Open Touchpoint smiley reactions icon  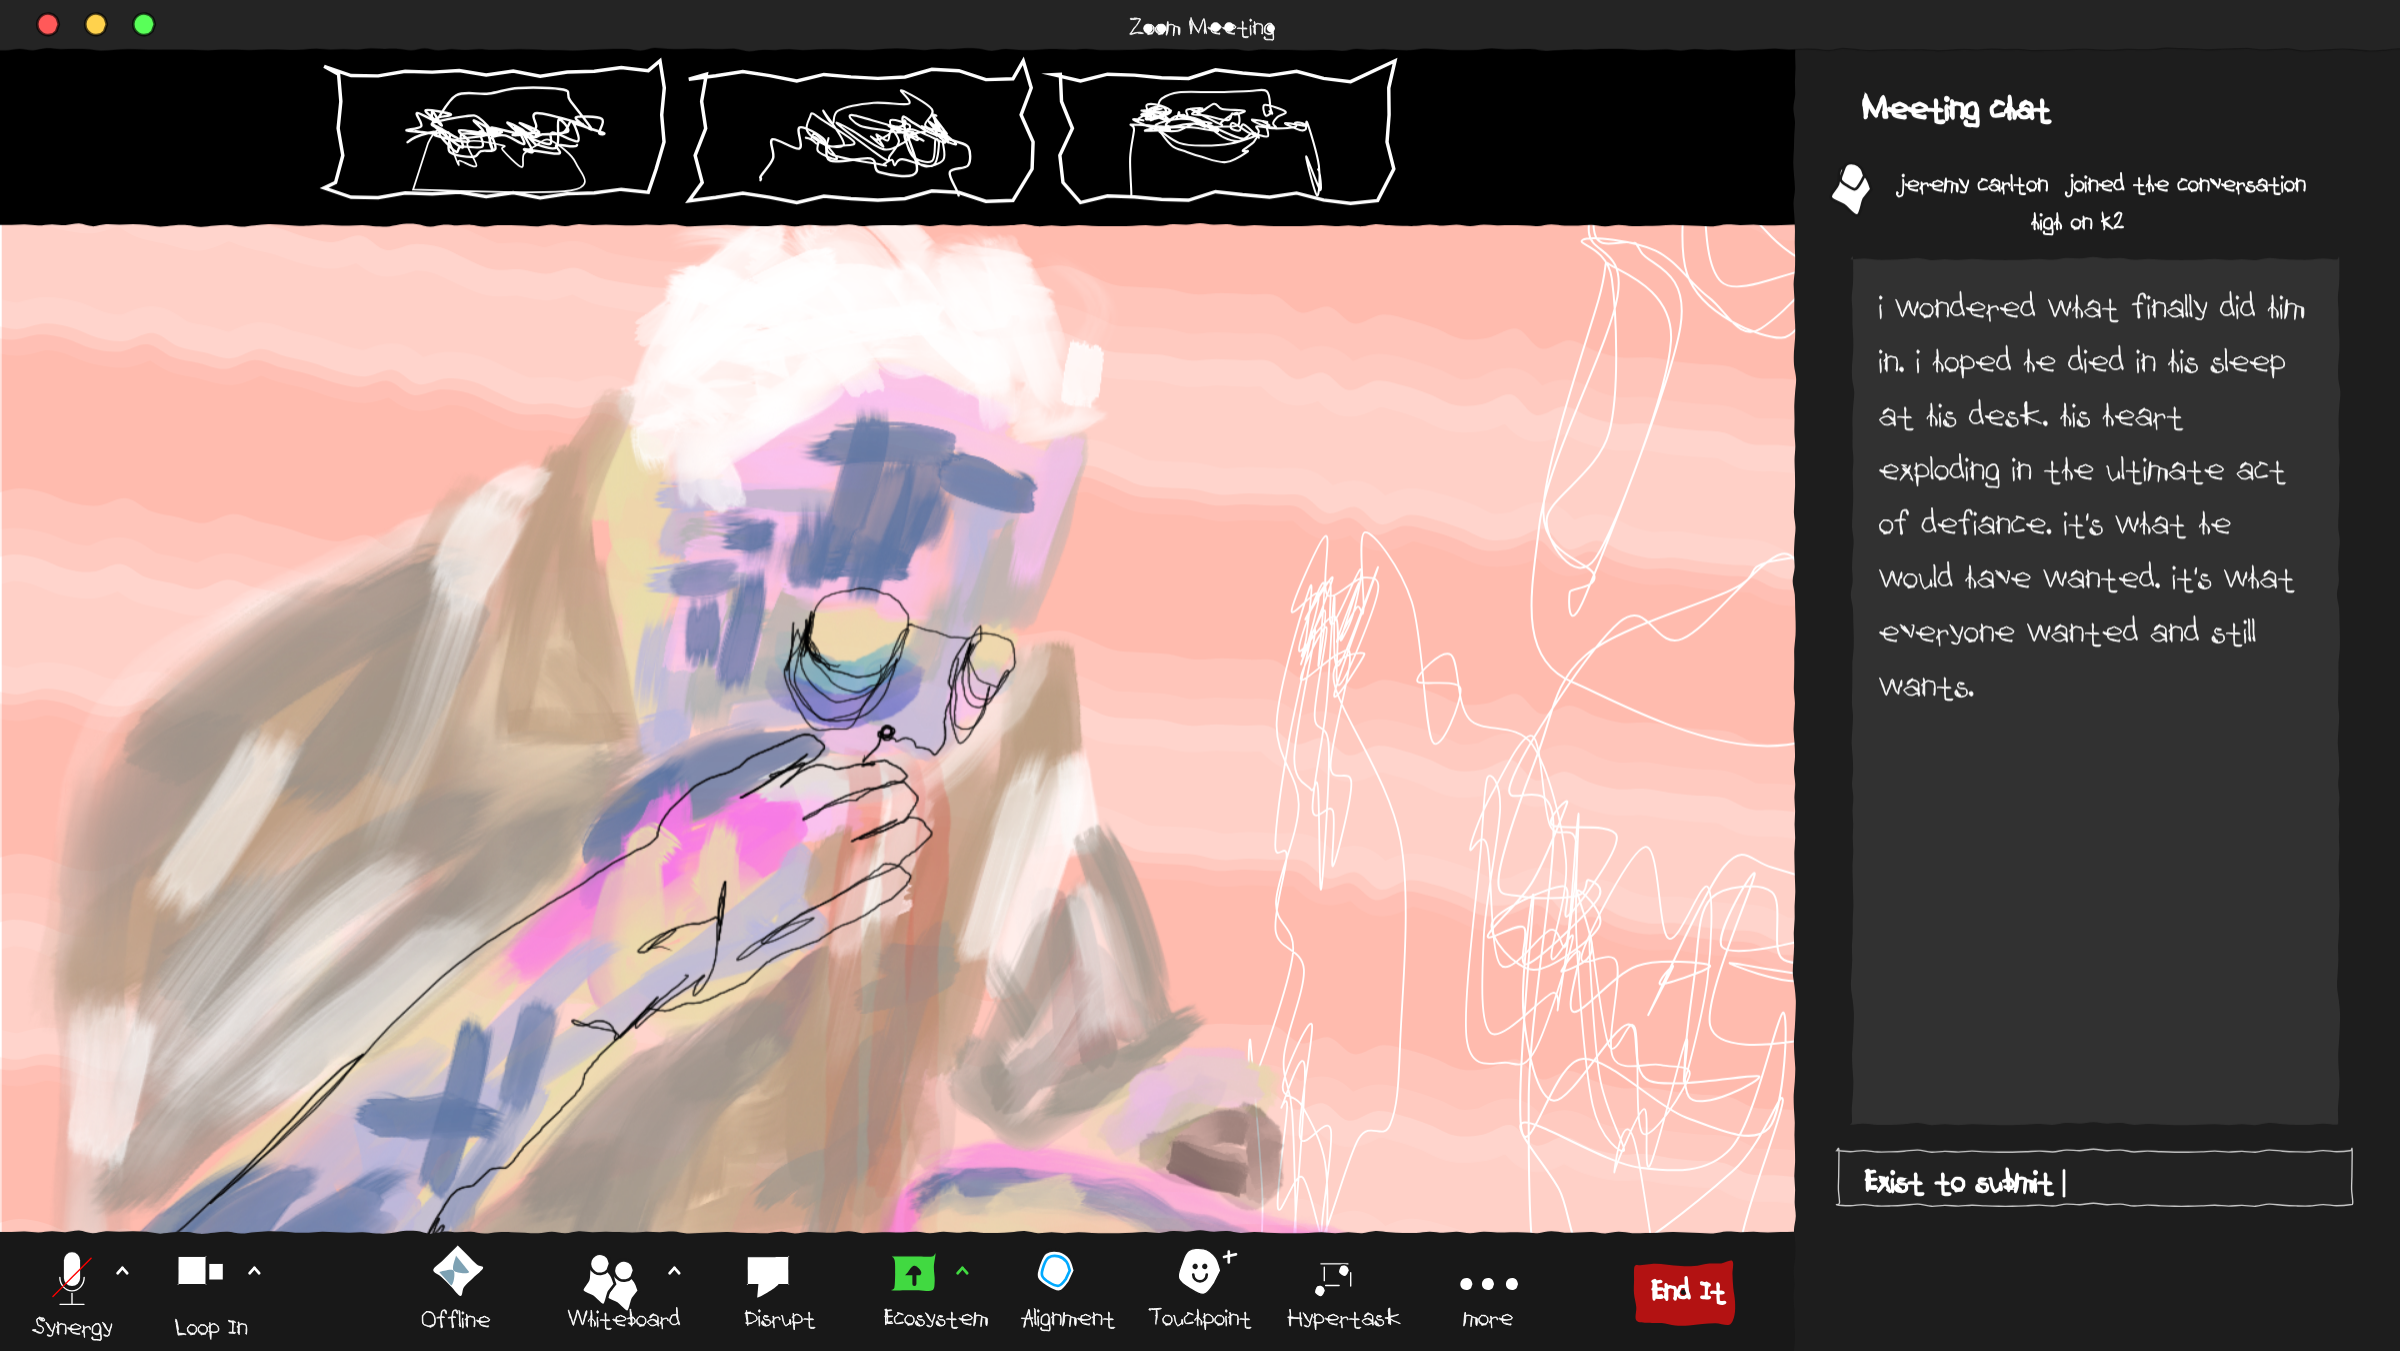tap(1199, 1272)
